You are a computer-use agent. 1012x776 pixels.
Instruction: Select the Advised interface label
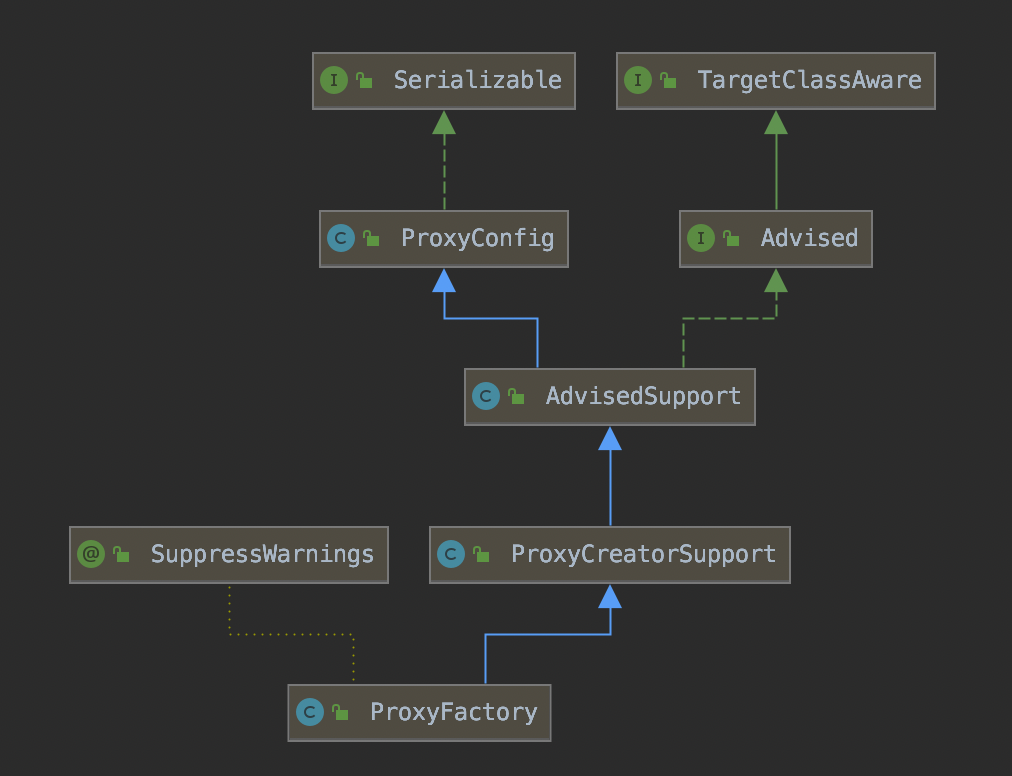809,239
